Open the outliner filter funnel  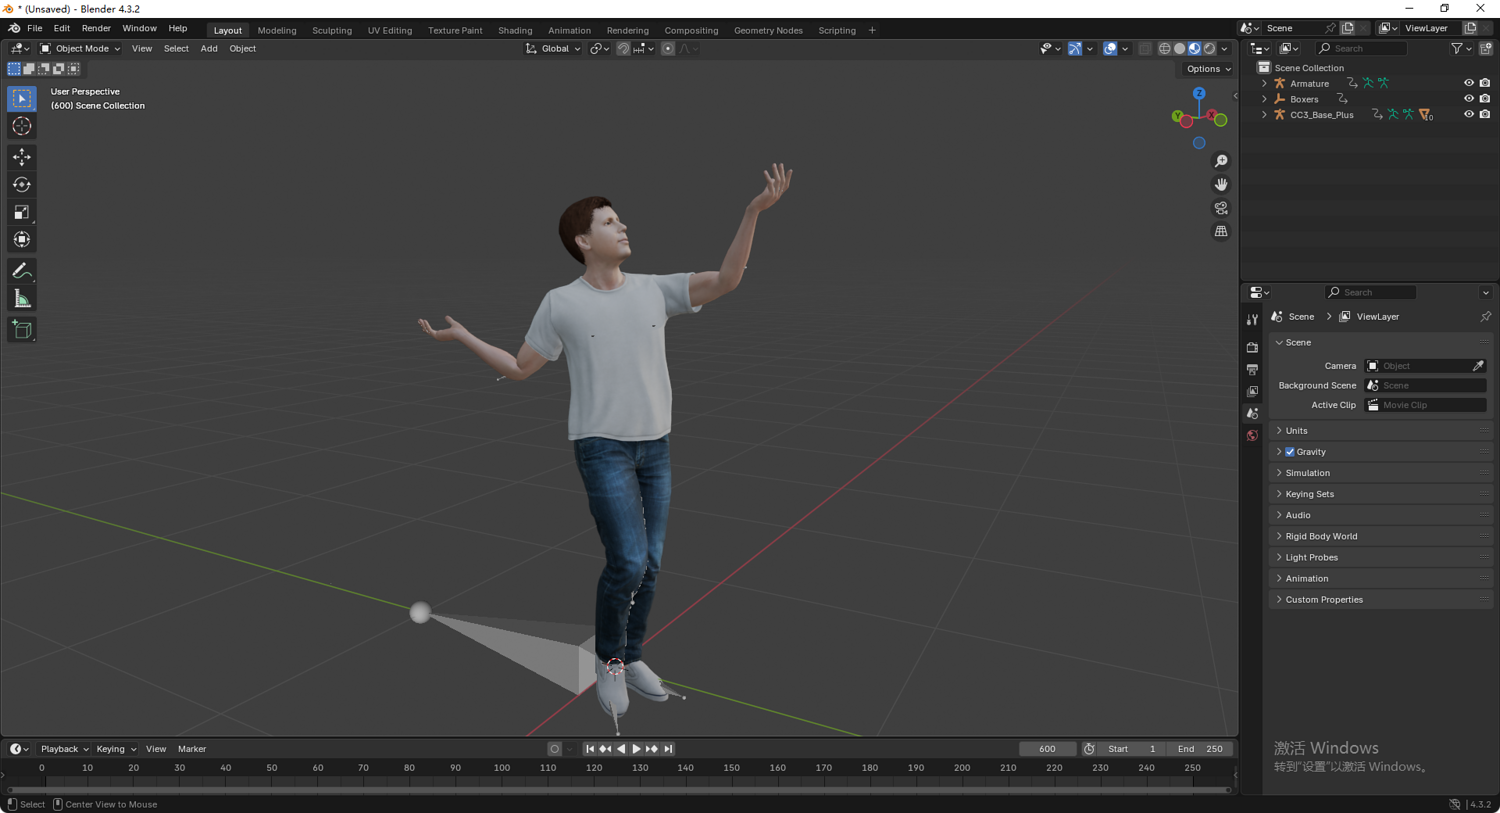click(1457, 48)
